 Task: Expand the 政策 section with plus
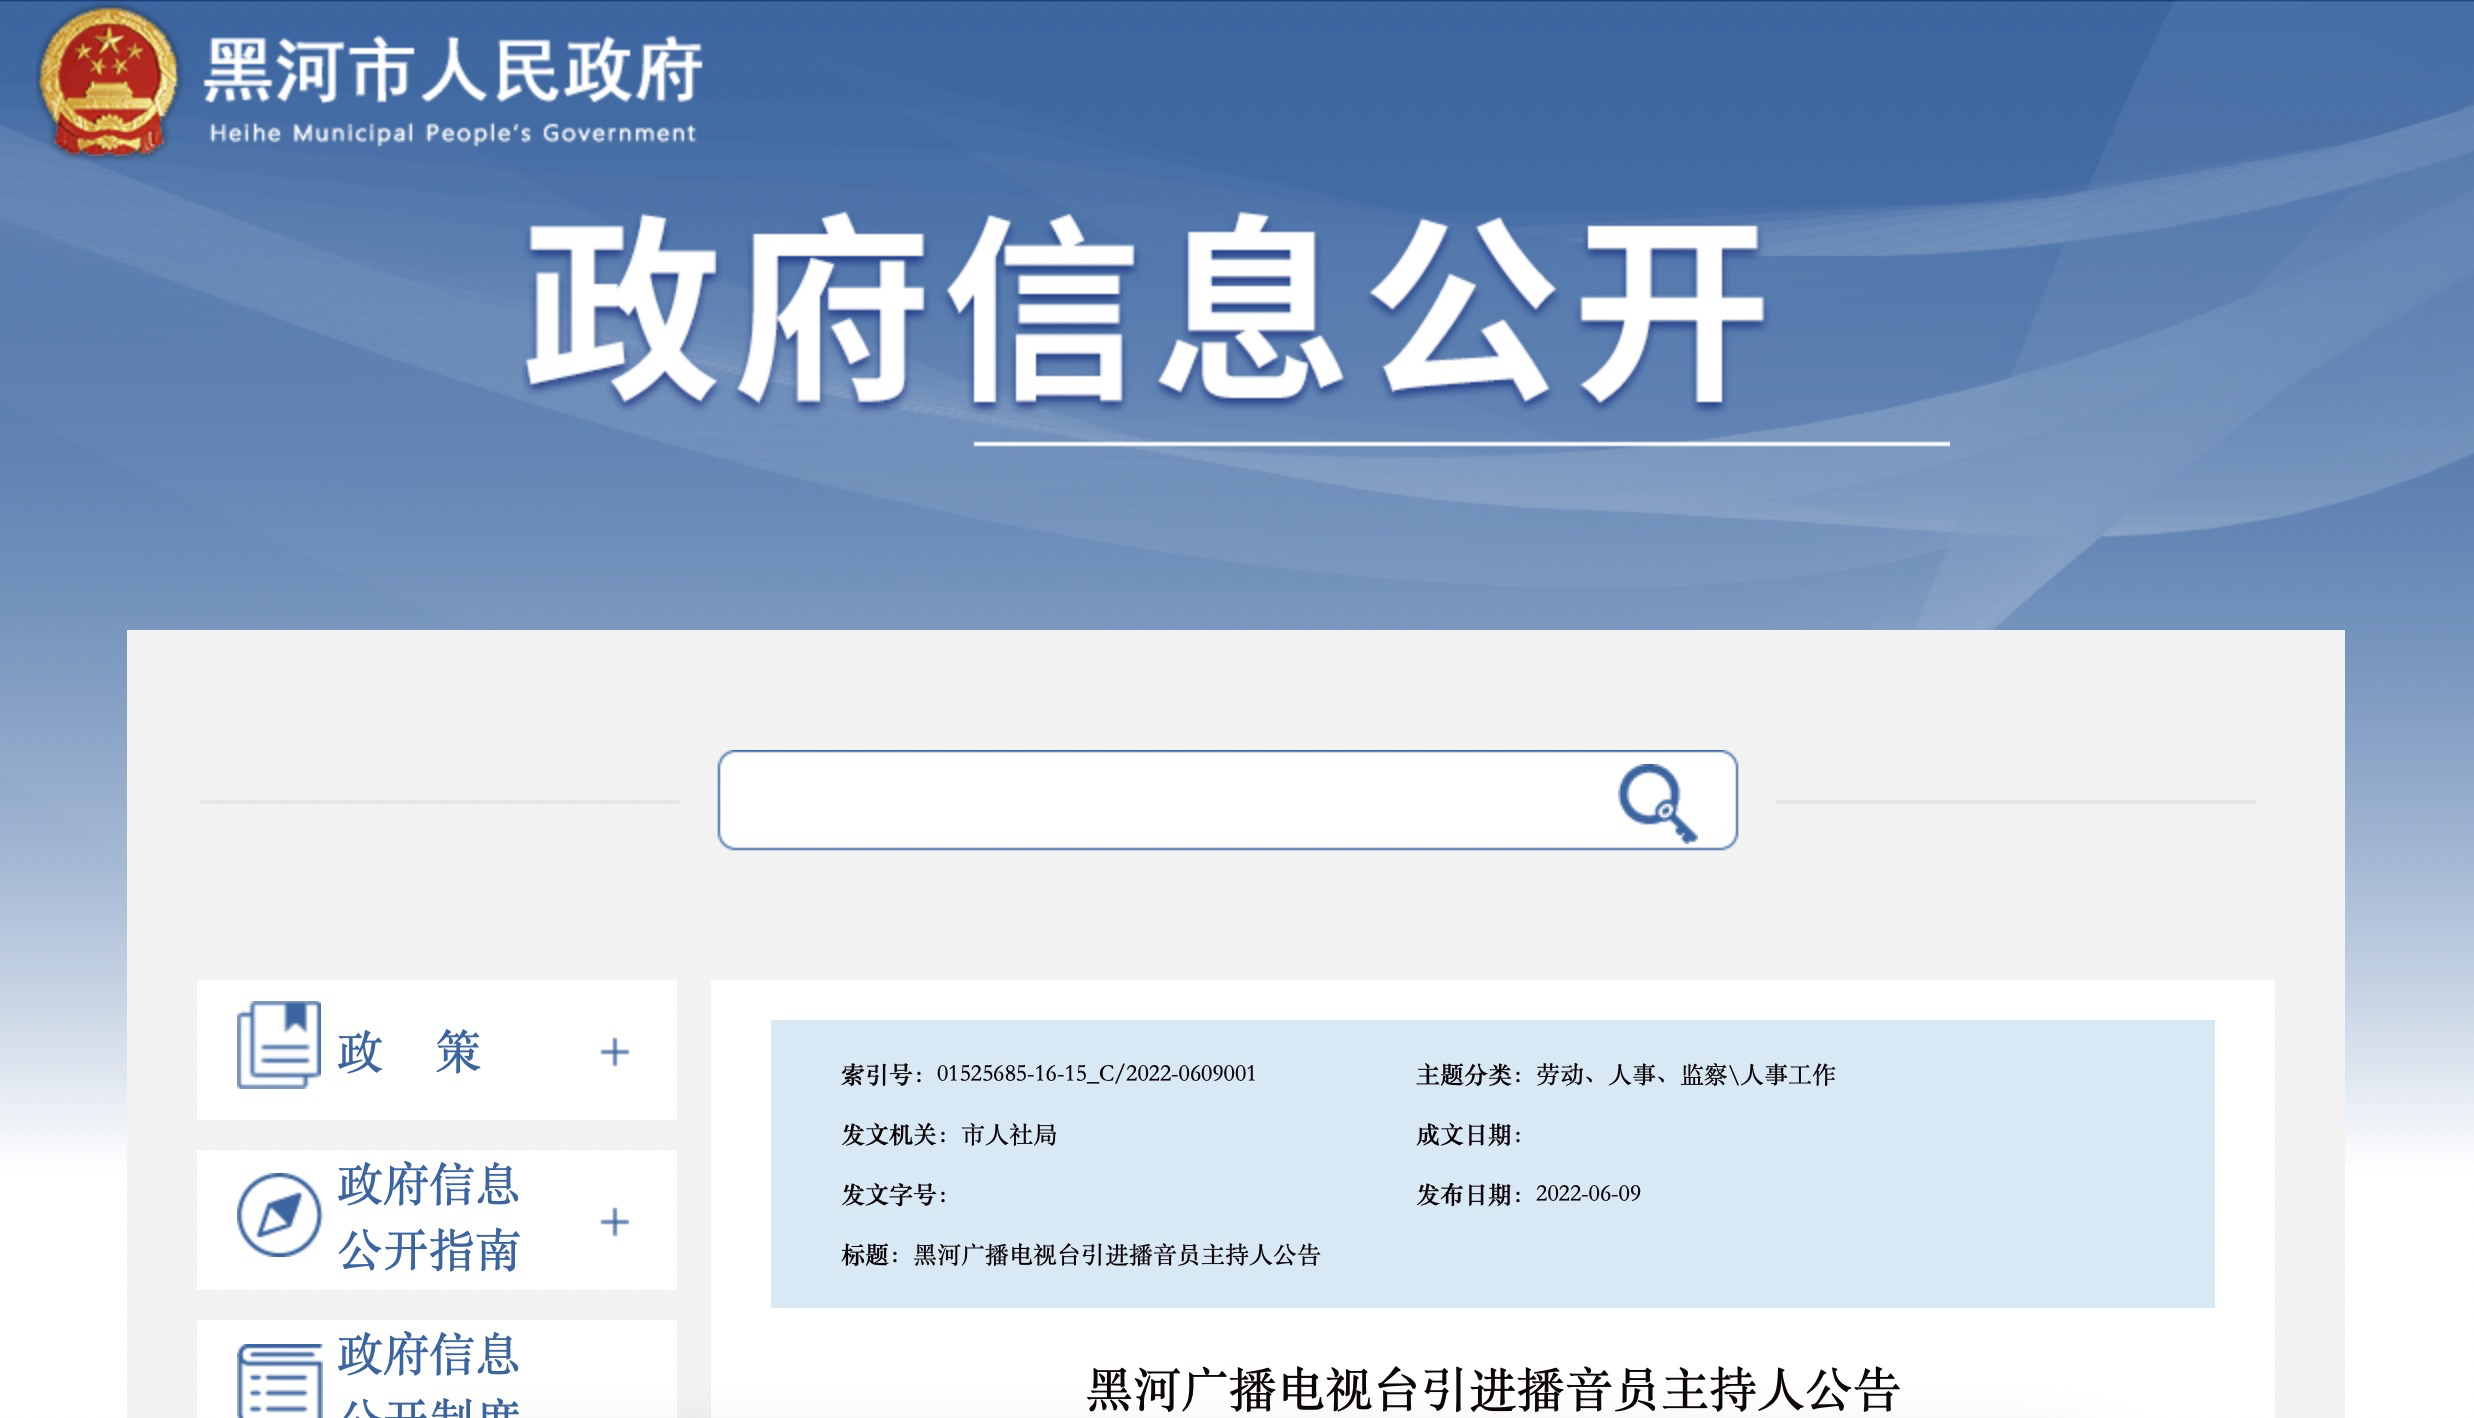point(614,1051)
